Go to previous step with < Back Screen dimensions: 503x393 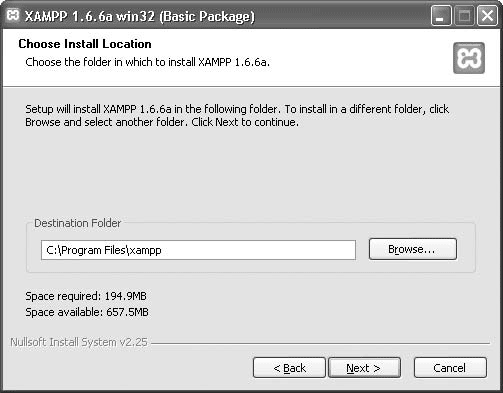(x=289, y=368)
